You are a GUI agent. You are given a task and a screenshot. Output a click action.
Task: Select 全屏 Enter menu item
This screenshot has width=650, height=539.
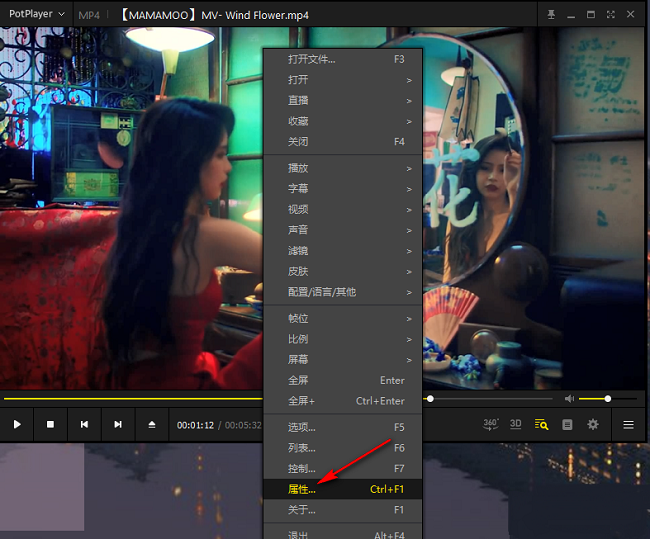tap(343, 381)
